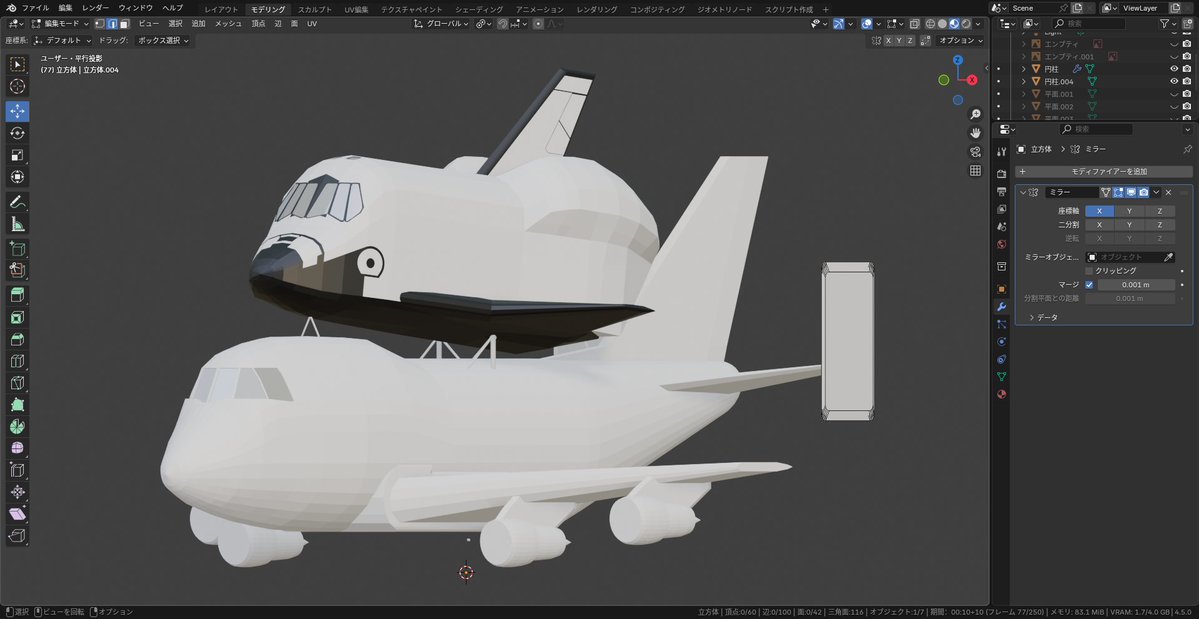
Task: Toggle Mirror modifier render visibility
Action: pyautogui.click(x=1143, y=193)
